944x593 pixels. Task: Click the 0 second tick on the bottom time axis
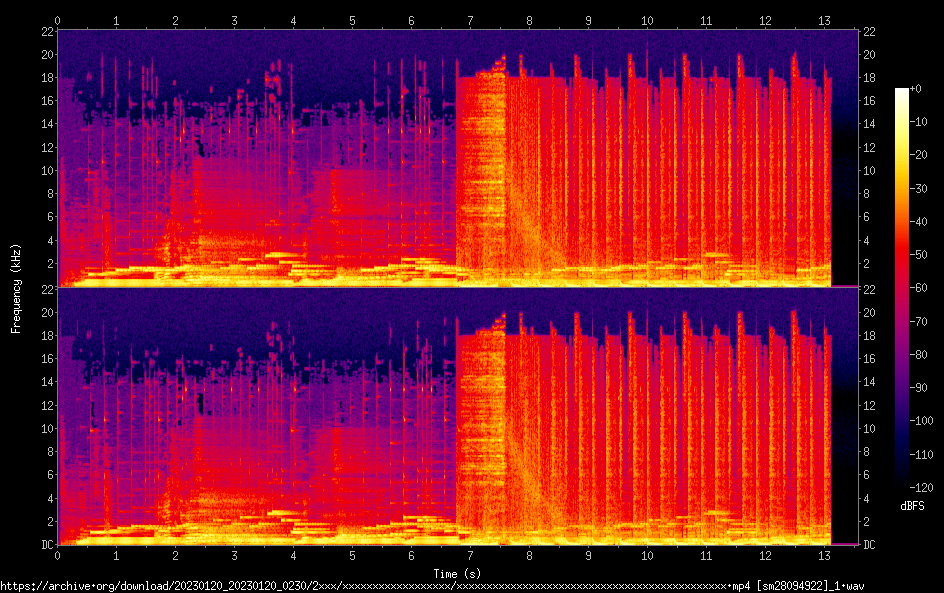coord(58,555)
